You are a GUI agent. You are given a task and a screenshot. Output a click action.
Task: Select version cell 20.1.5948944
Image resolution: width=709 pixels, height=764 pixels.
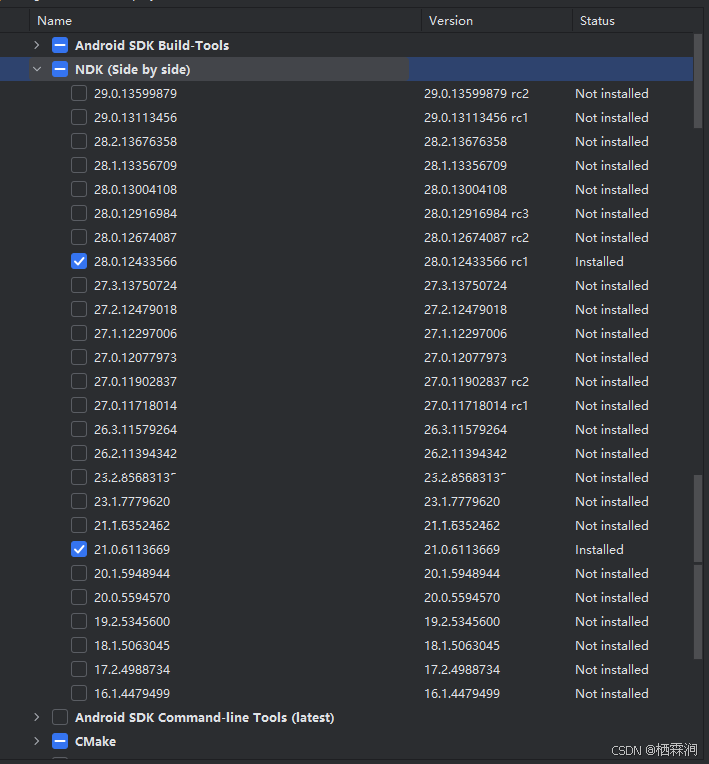(462, 573)
